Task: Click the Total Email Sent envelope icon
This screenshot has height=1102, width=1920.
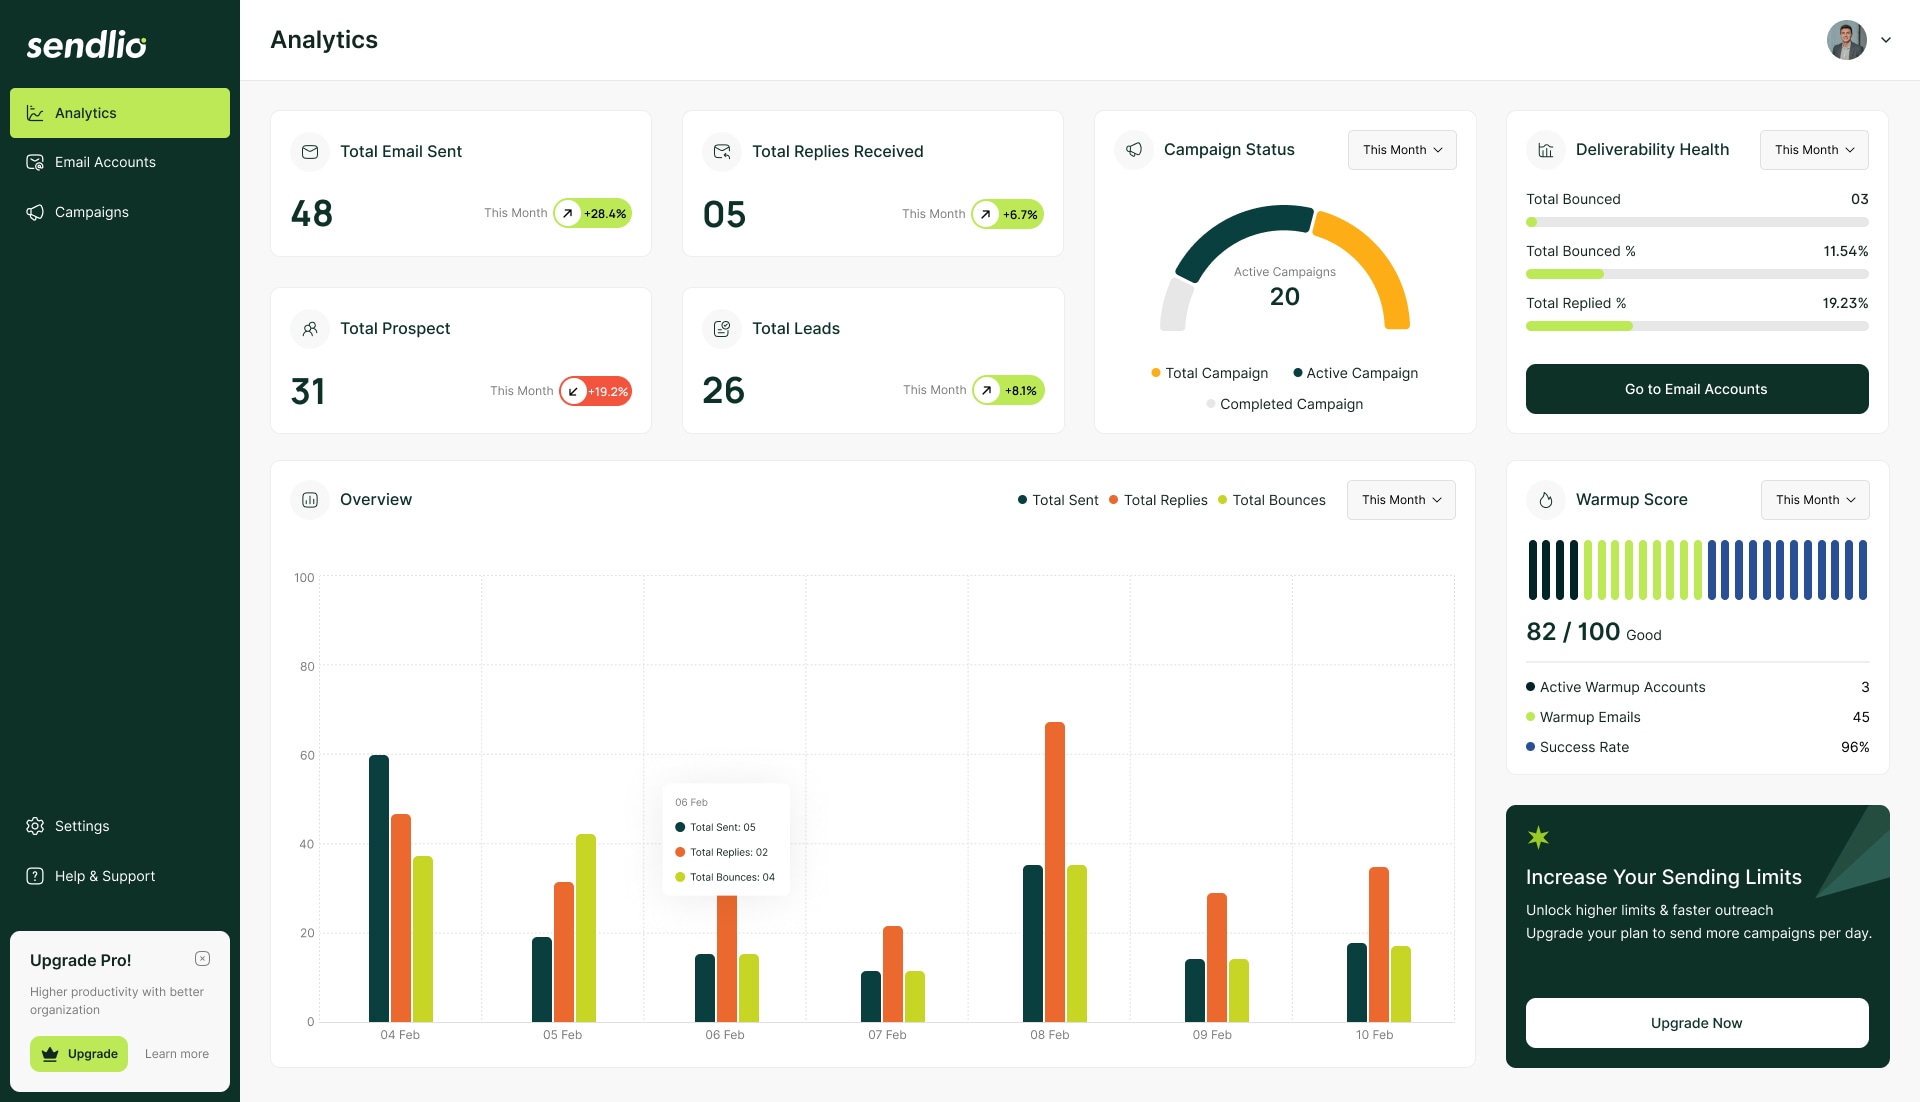Action: [310, 152]
